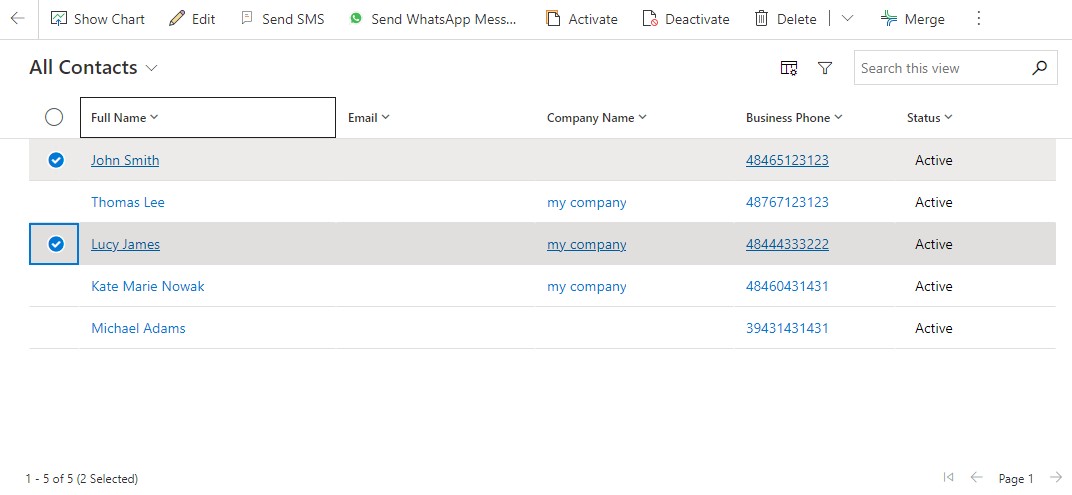Click the Deactivate command
The image size is (1072, 495).
[x=686, y=19]
